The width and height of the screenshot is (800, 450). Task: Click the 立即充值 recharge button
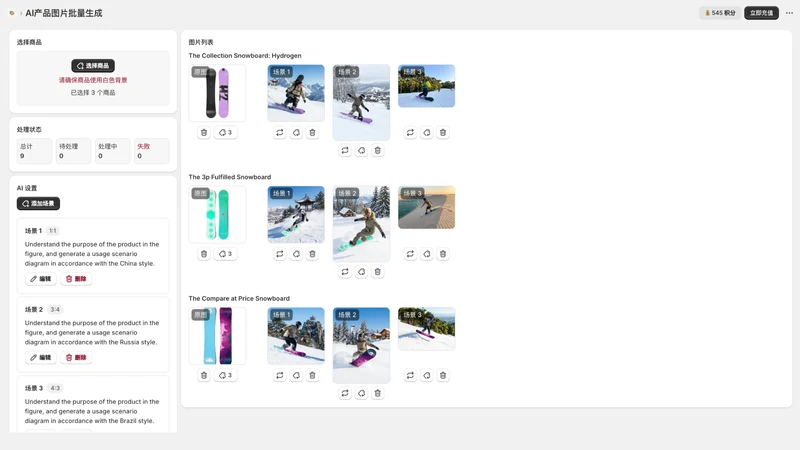point(761,13)
